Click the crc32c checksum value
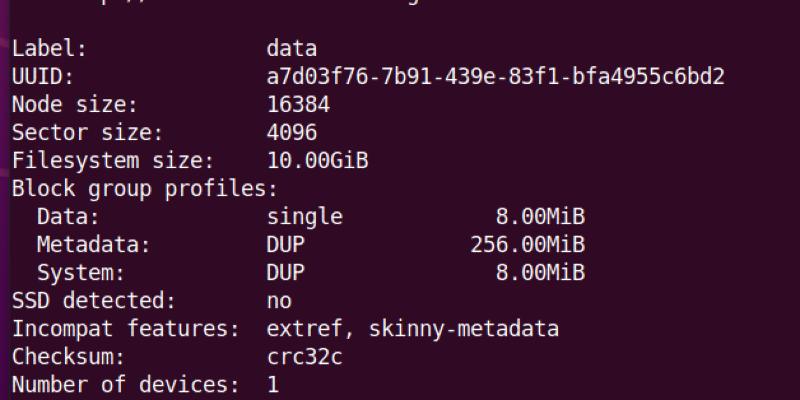 coord(304,356)
